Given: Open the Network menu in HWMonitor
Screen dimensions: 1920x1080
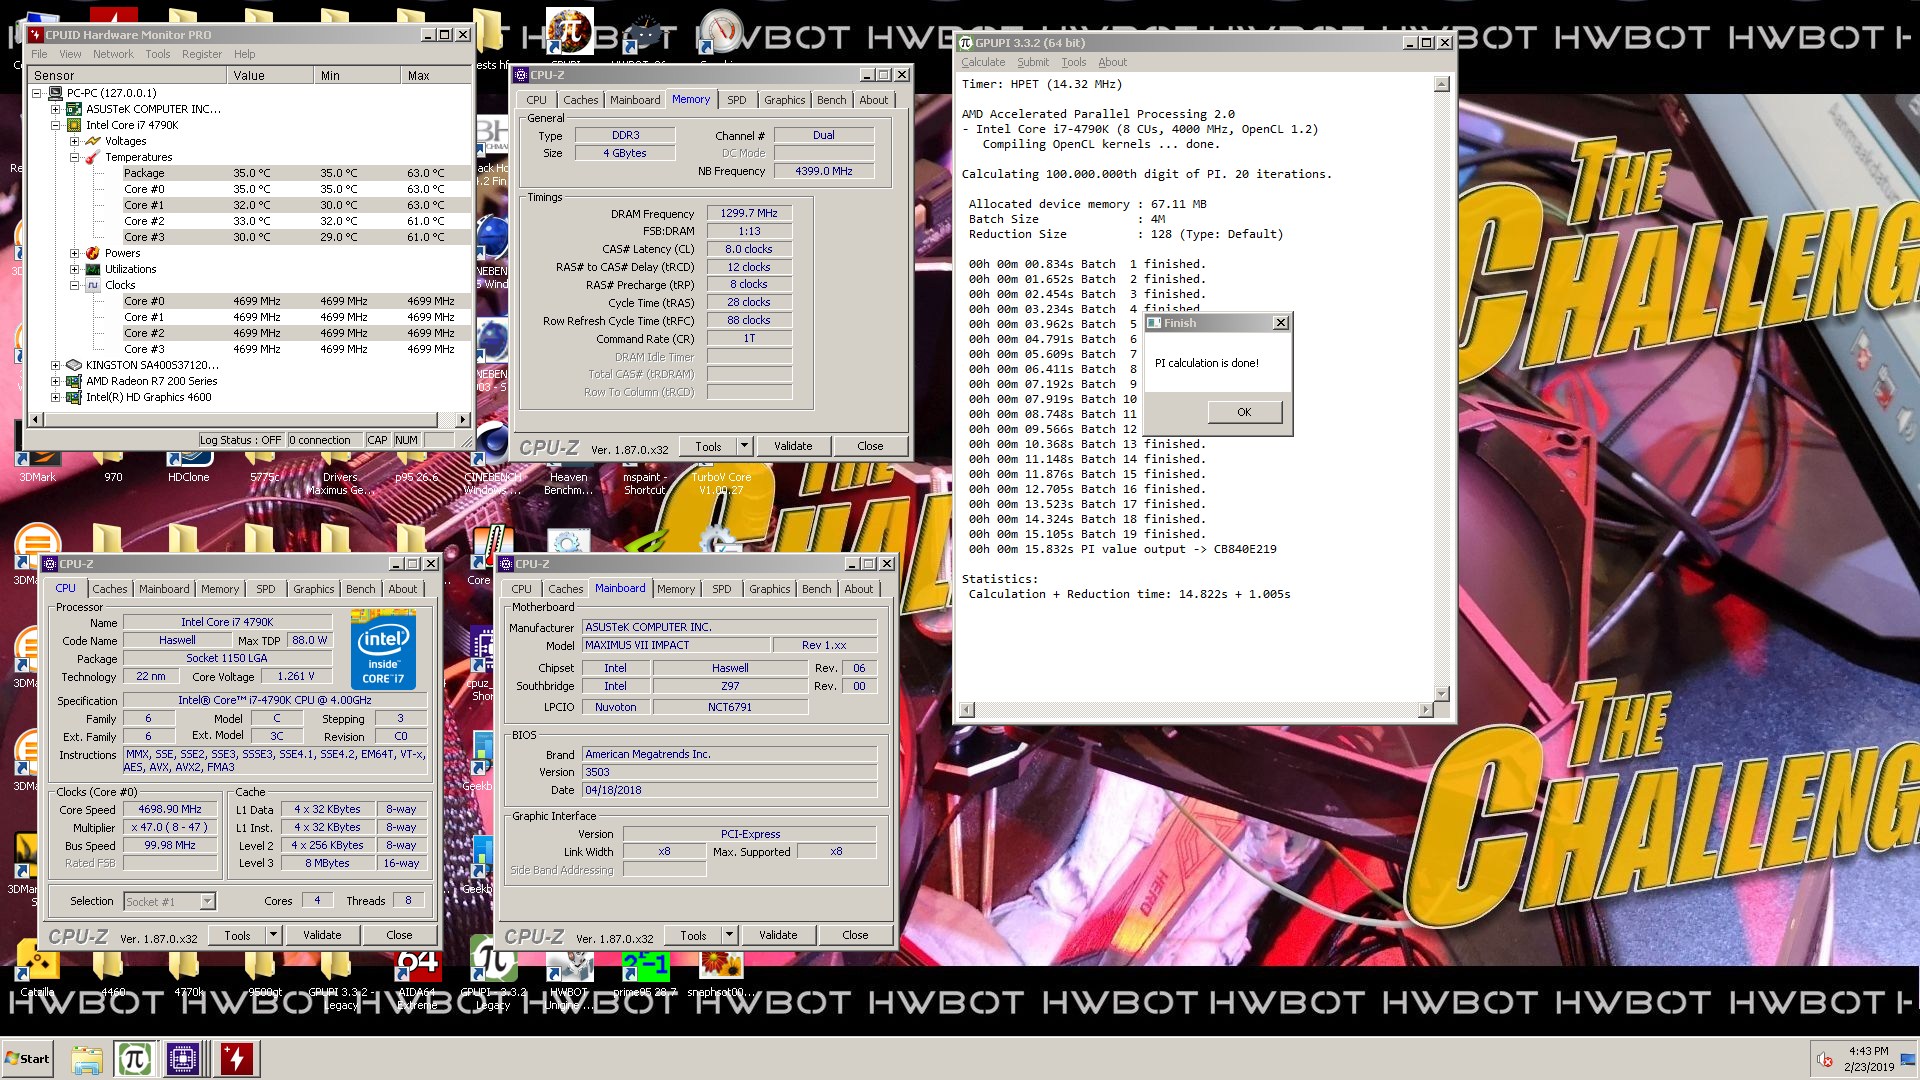Looking at the screenshot, I should (113, 54).
